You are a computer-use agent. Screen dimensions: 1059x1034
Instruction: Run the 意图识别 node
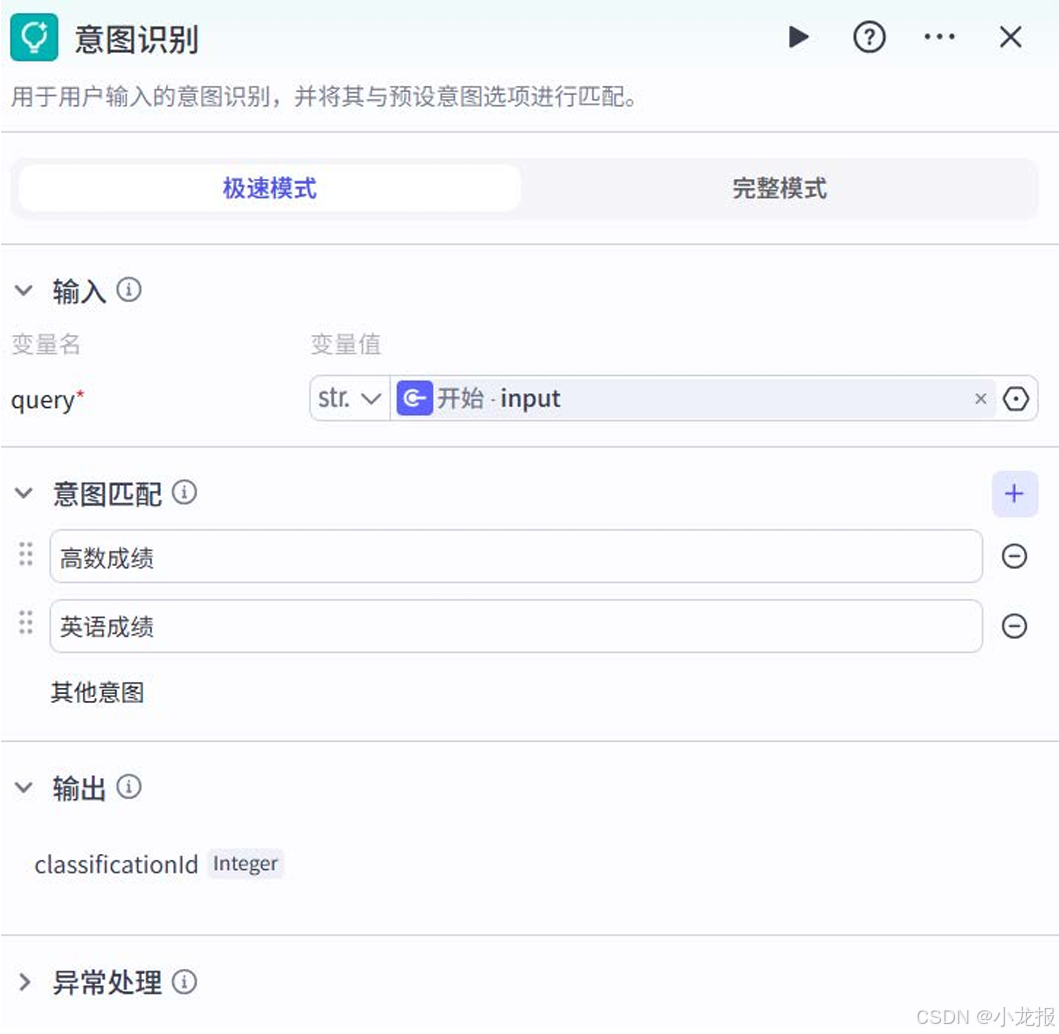click(x=798, y=37)
